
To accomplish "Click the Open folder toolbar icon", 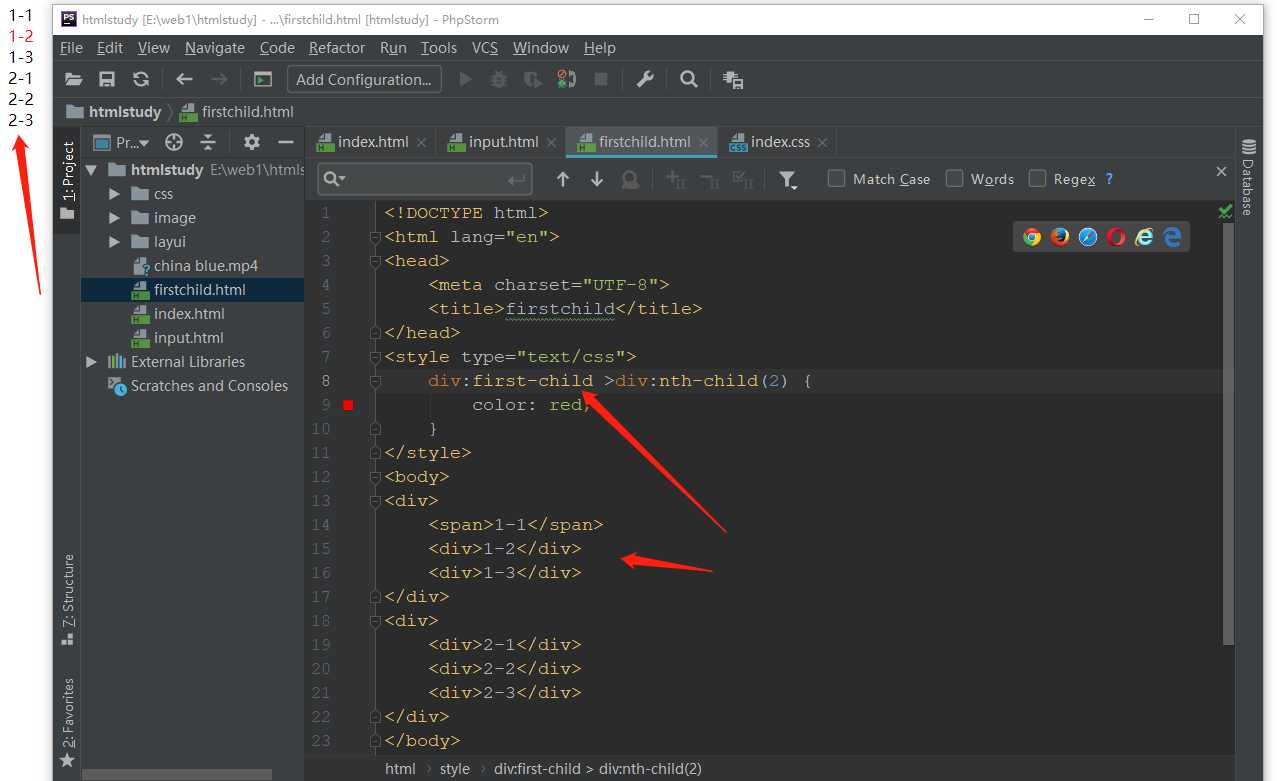I will pyautogui.click(x=73, y=79).
